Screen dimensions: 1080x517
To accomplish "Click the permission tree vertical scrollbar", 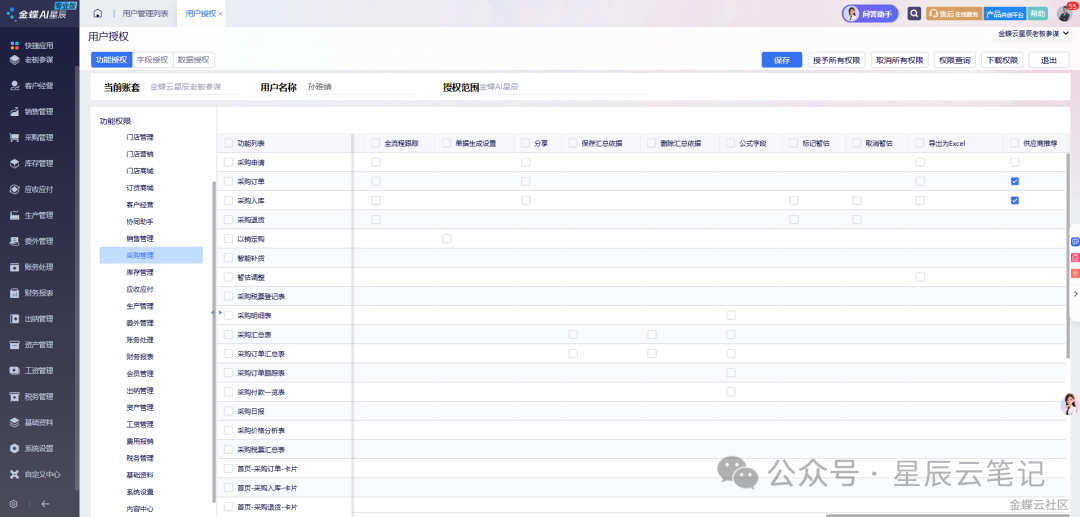I will 214,341.
